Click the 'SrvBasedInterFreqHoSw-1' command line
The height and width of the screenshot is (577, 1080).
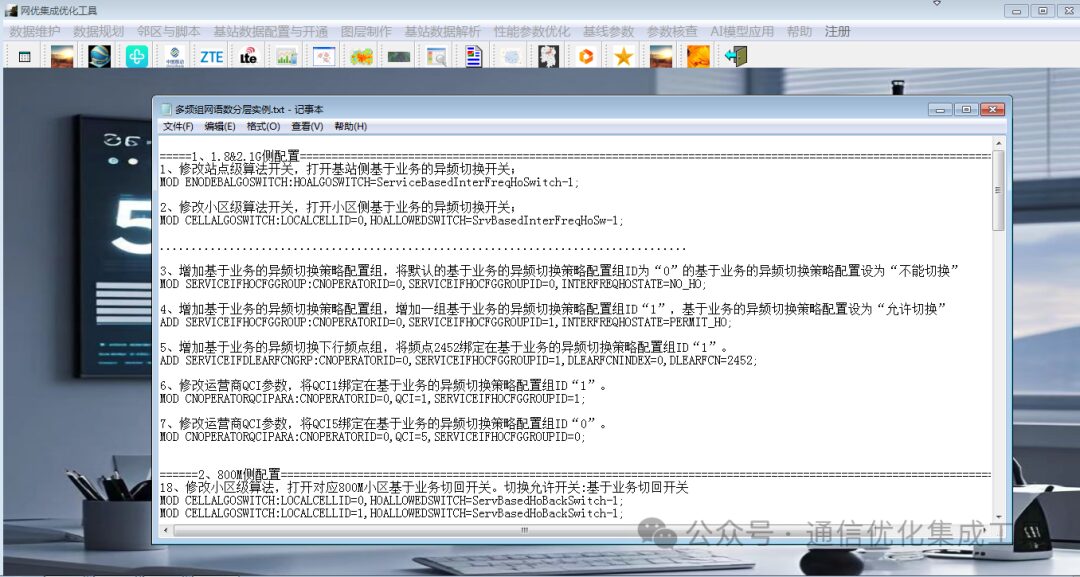[x=392, y=220]
